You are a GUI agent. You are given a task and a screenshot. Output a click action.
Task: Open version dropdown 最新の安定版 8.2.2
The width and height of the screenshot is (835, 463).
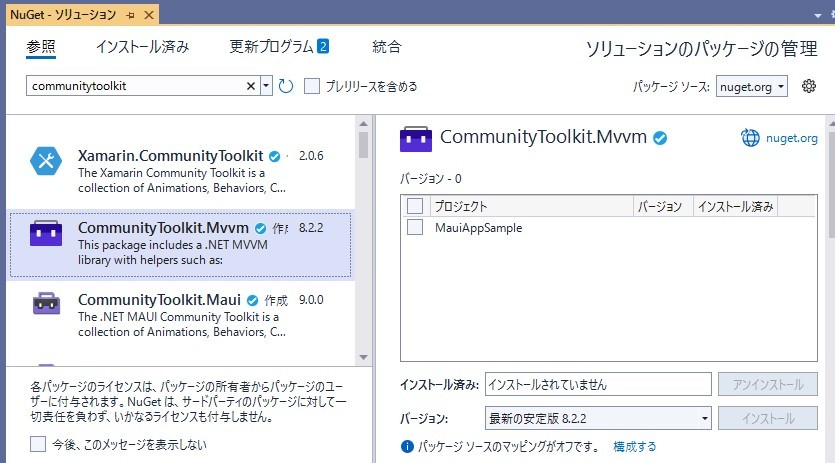point(598,418)
